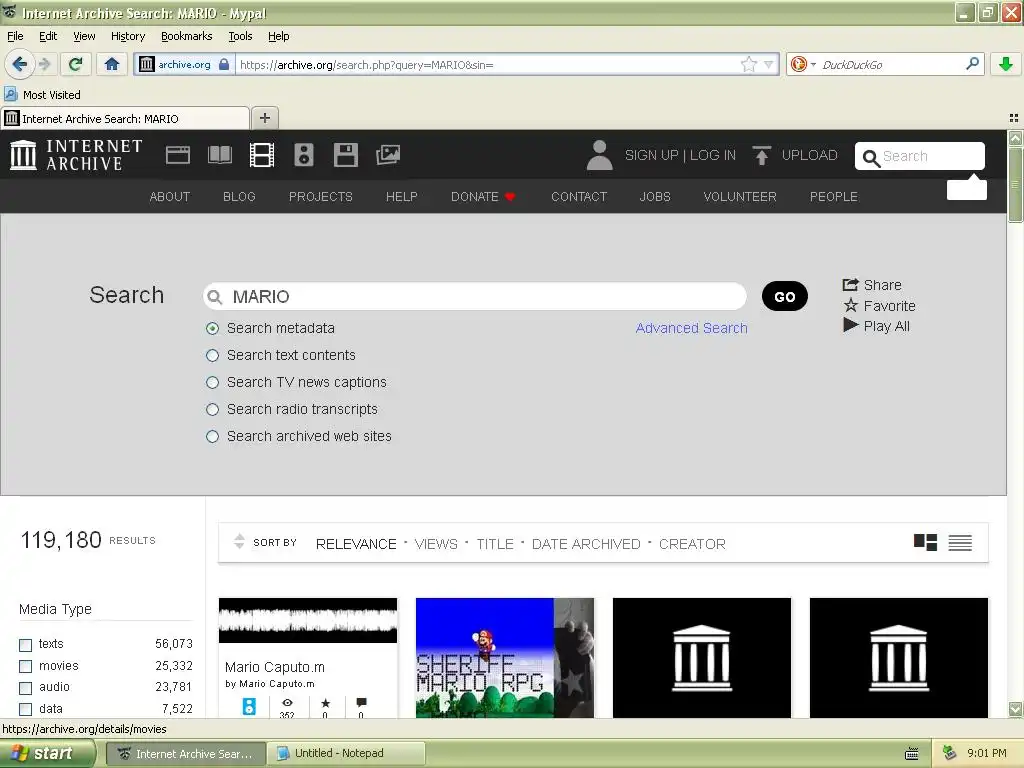Click the DuckDuckGo search magnifier icon

972,63
